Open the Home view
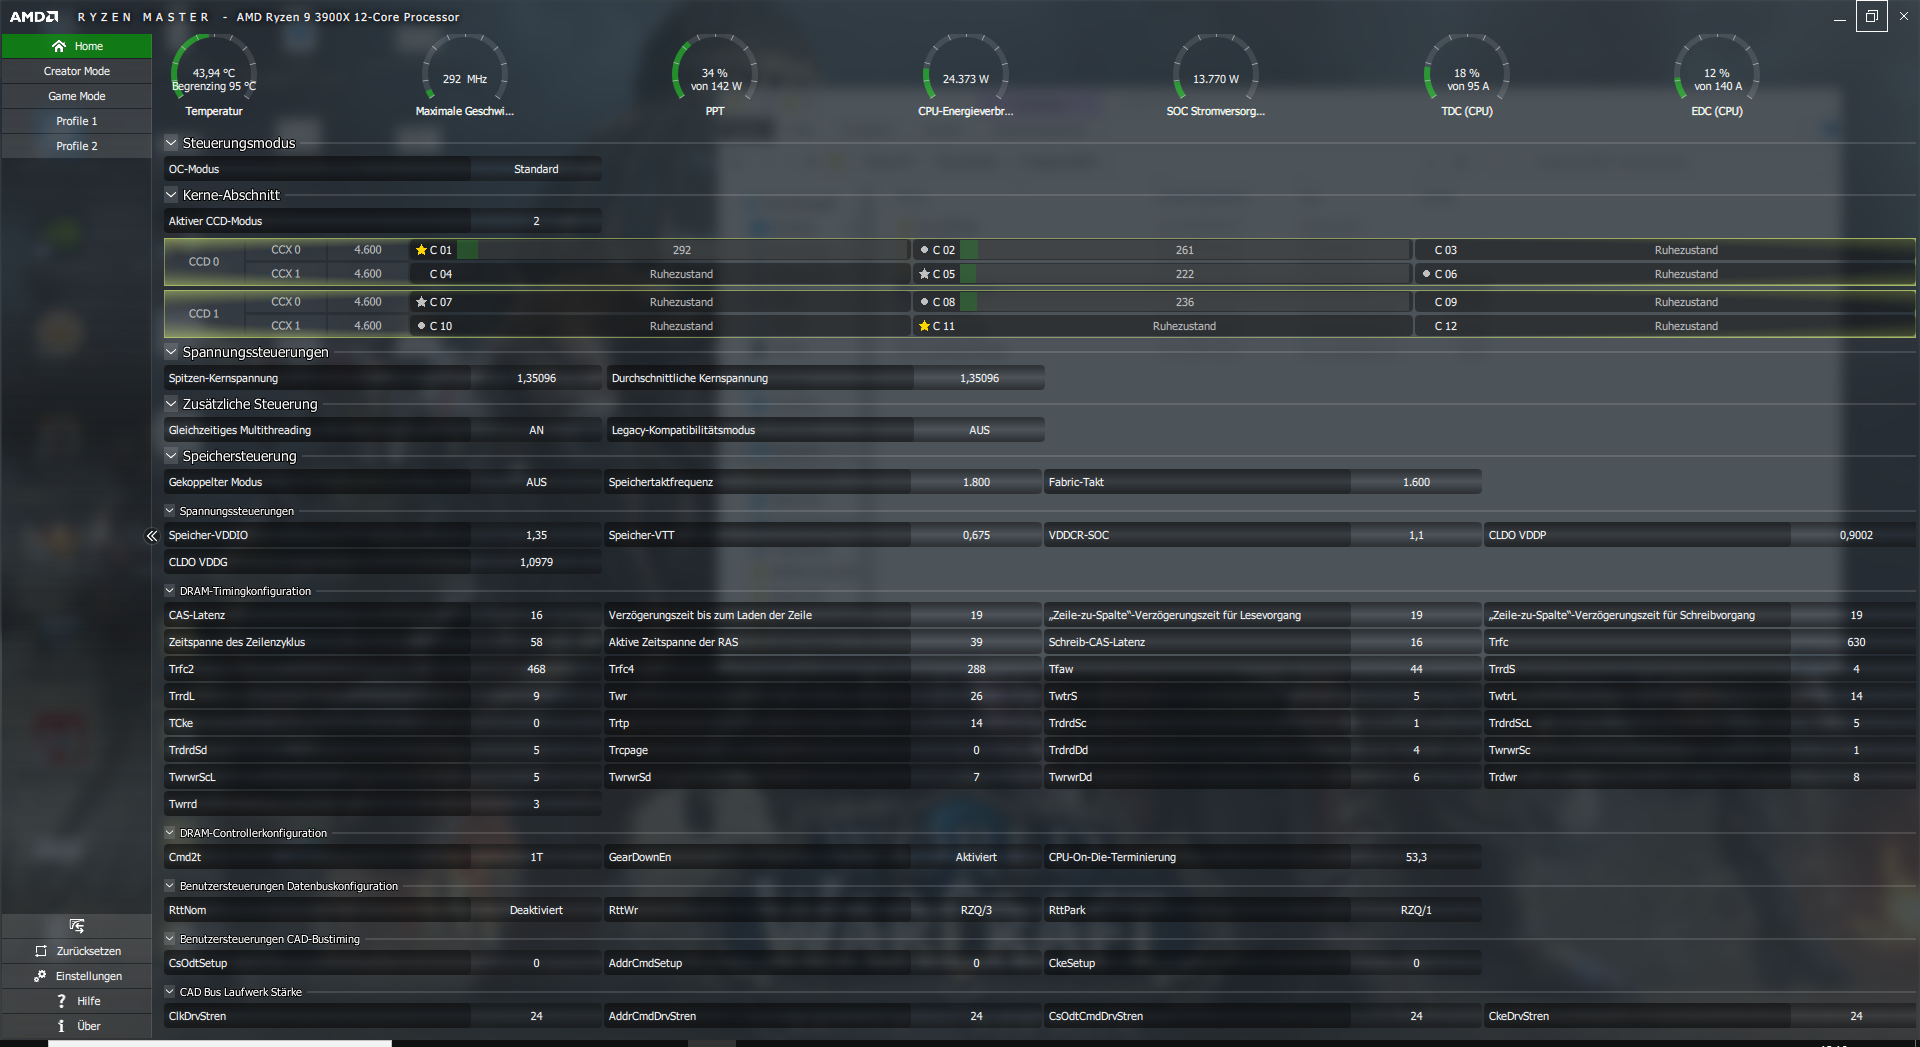Viewport: 1920px width, 1047px height. pos(77,46)
